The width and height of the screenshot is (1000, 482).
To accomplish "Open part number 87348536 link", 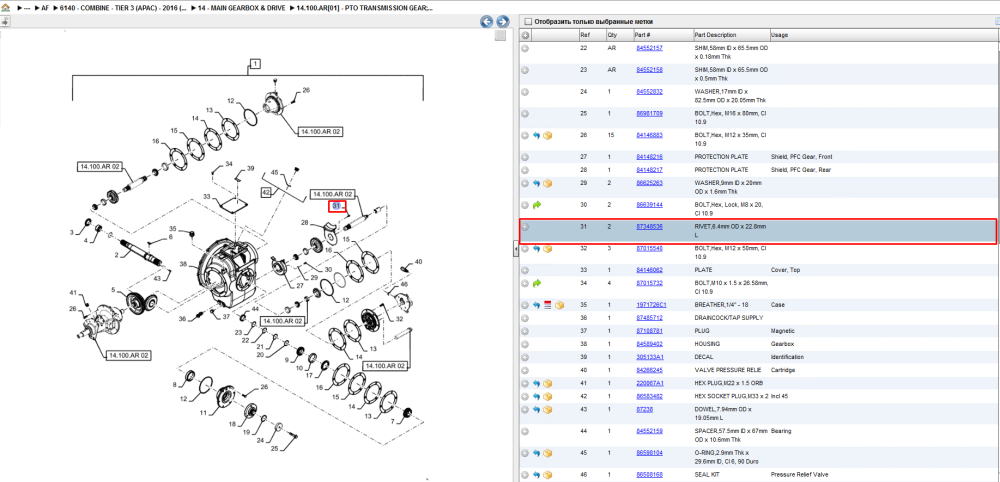I will click(x=649, y=226).
